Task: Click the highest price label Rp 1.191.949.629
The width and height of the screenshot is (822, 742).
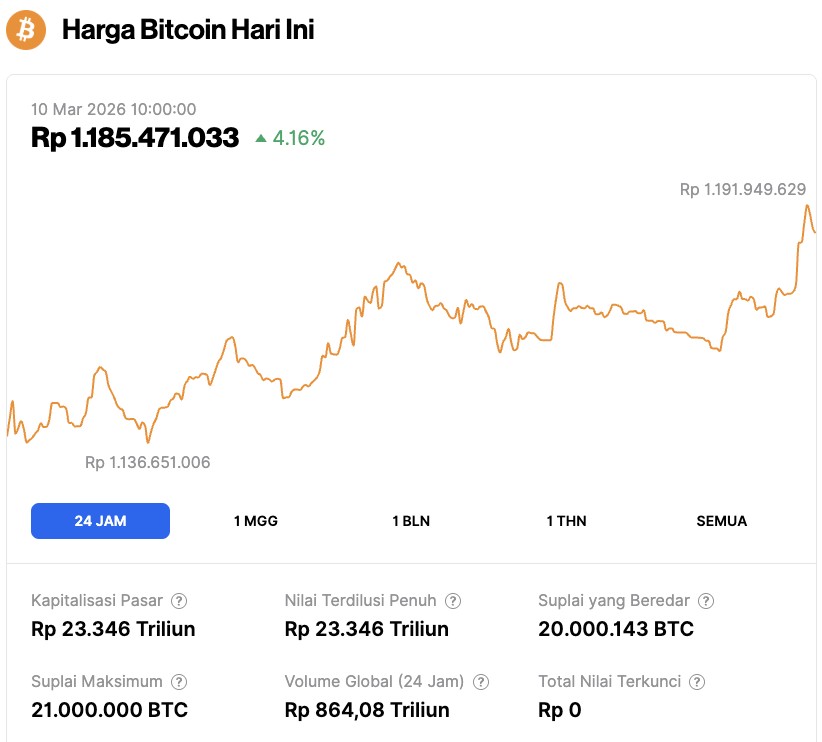Action: point(744,189)
